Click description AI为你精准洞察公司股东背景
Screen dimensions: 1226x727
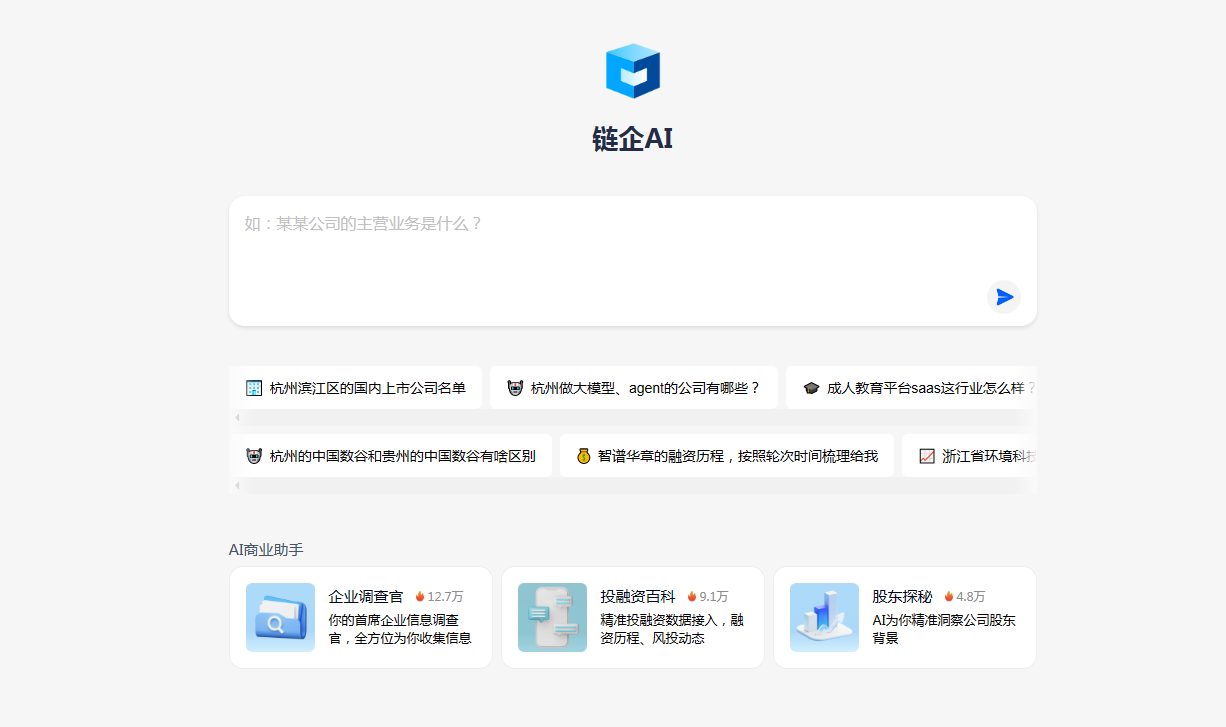click(944, 629)
